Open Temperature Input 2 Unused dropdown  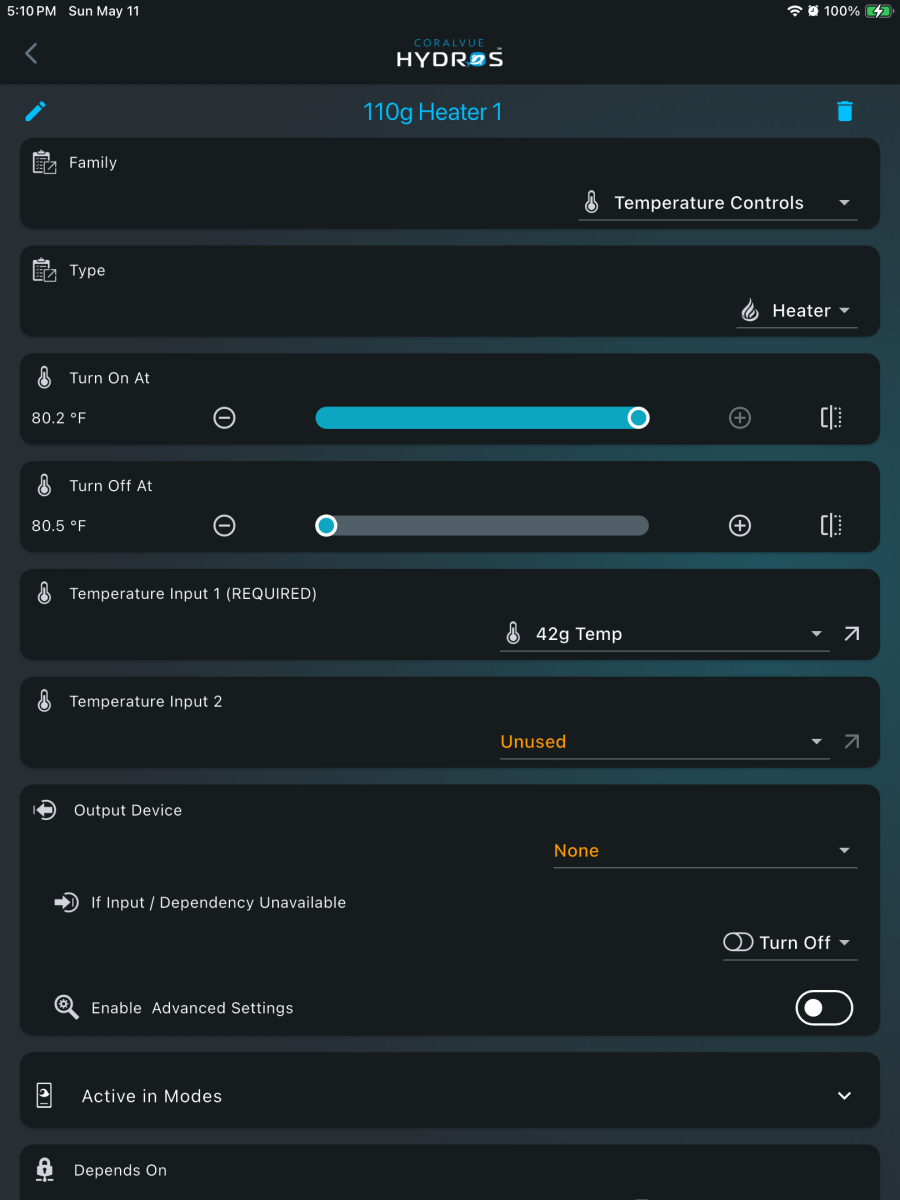pyautogui.click(x=665, y=742)
